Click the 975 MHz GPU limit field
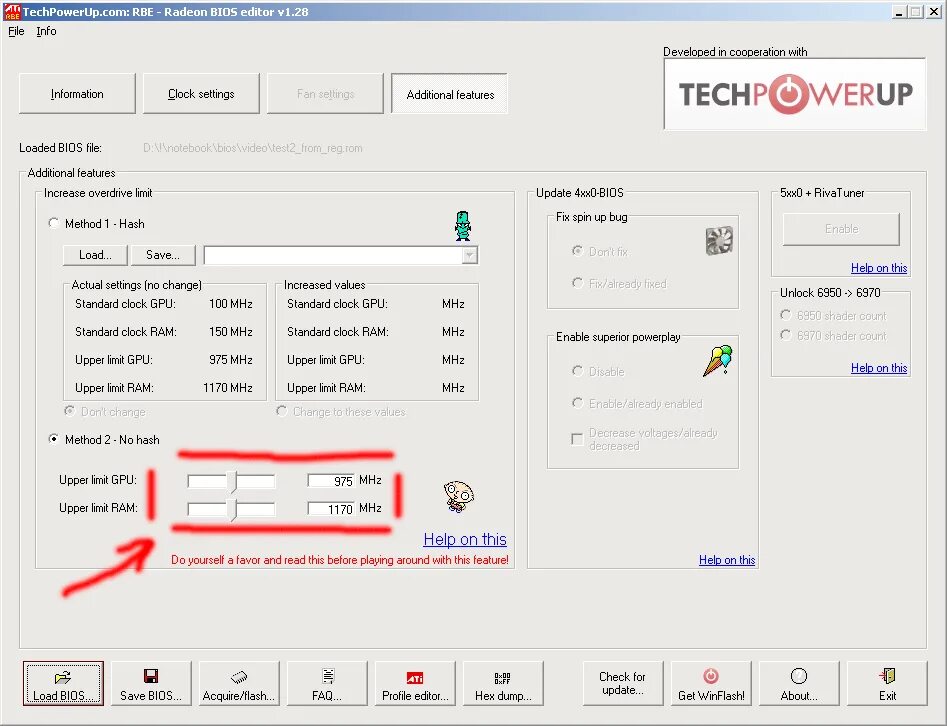Viewport: 947px width, 726px height. coord(331,481)
